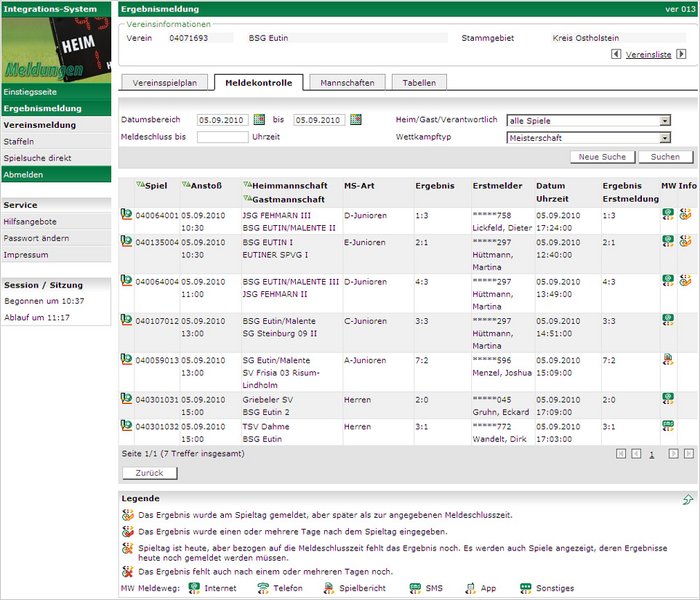Go to previous club using left arrow
The width and height of the screenshot is (700, 600).
pos(614,55)
